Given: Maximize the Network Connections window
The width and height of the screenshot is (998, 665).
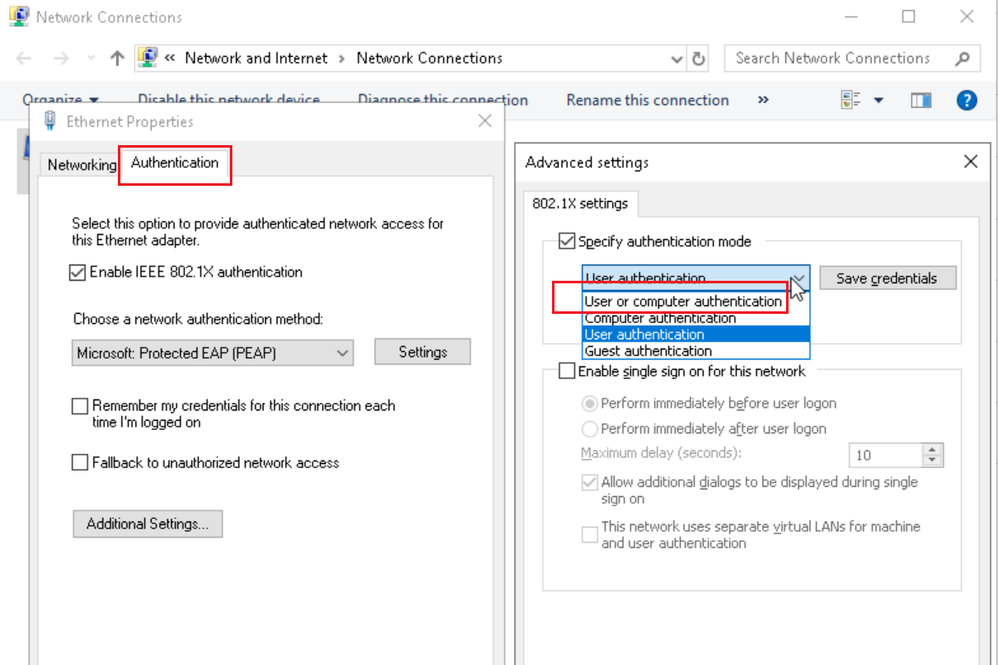Looking at the screenshot, I should pyautogui.click(x=908, y=17).
